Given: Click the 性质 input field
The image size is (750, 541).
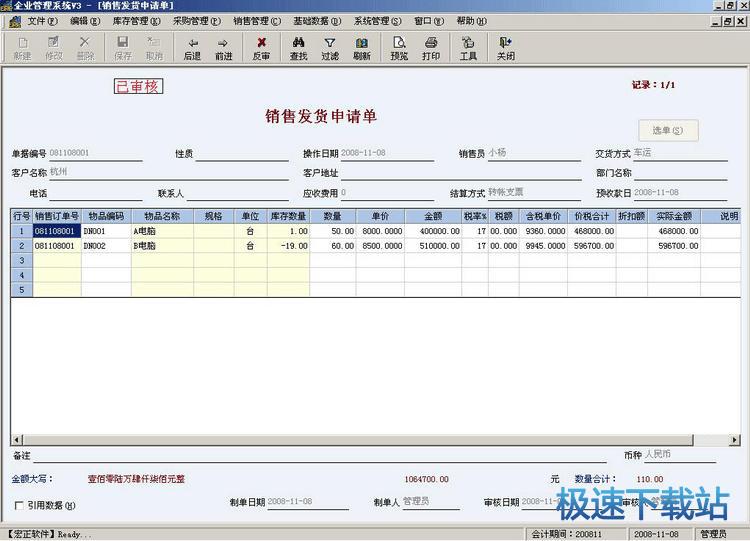Looking at the screenshot, I should [x=242, y=154].
